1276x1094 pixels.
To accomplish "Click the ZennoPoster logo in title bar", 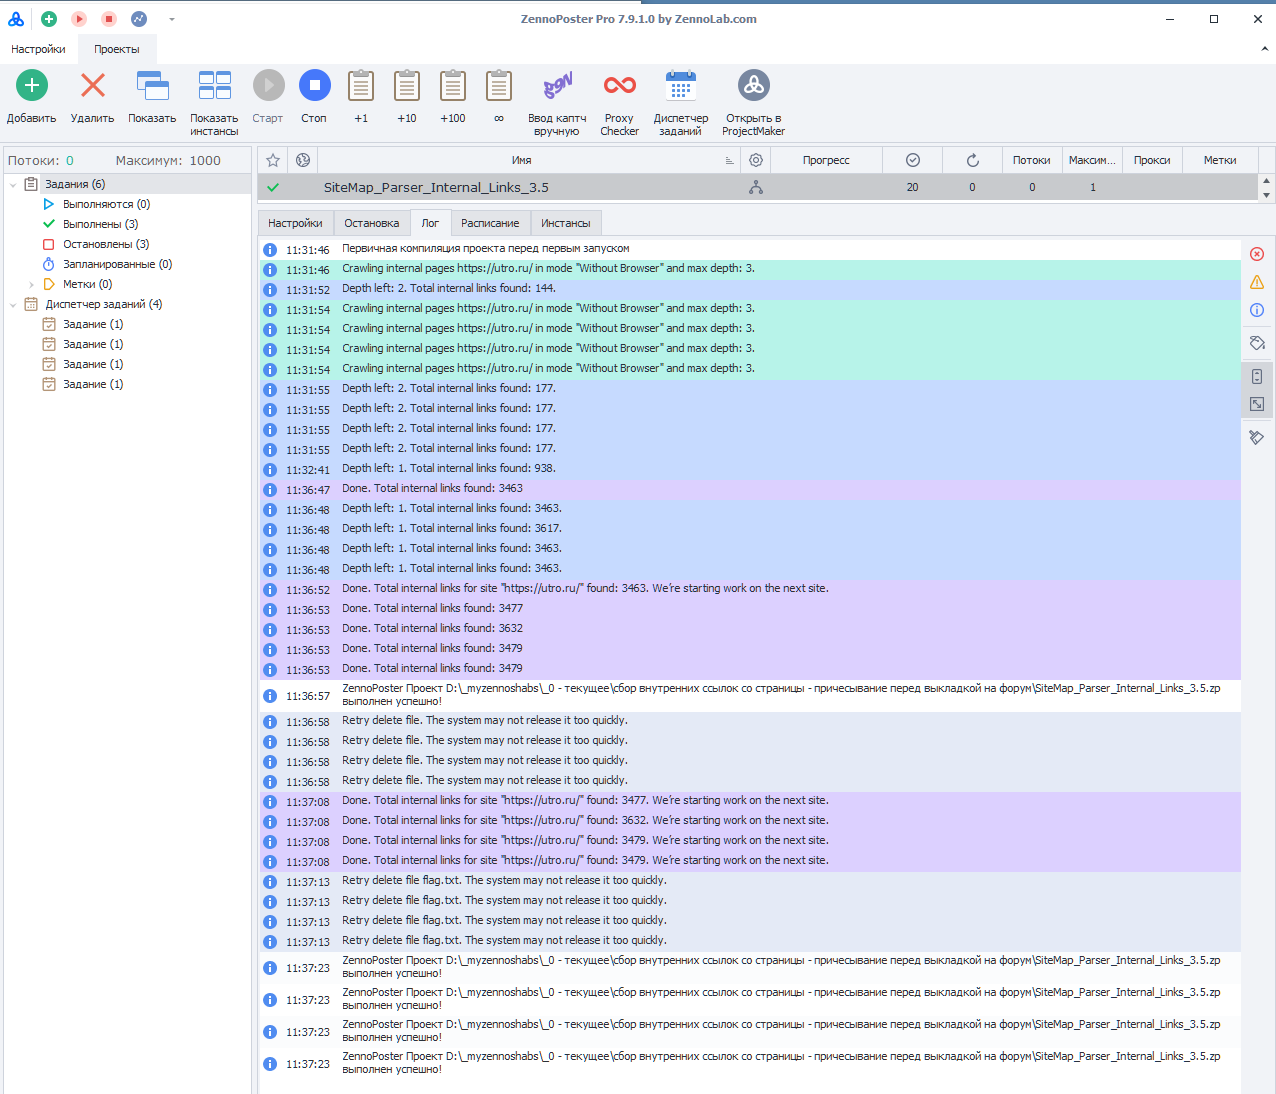I will coord(16,19).
